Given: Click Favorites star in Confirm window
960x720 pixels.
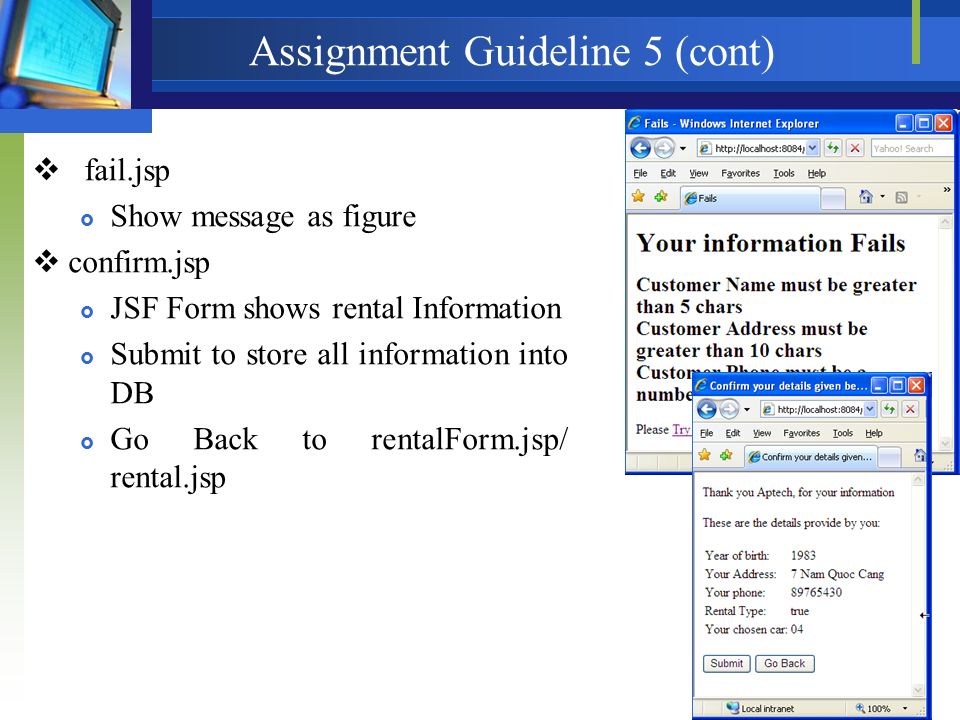Looking at the screenshot, I should (x=705, y=456).
